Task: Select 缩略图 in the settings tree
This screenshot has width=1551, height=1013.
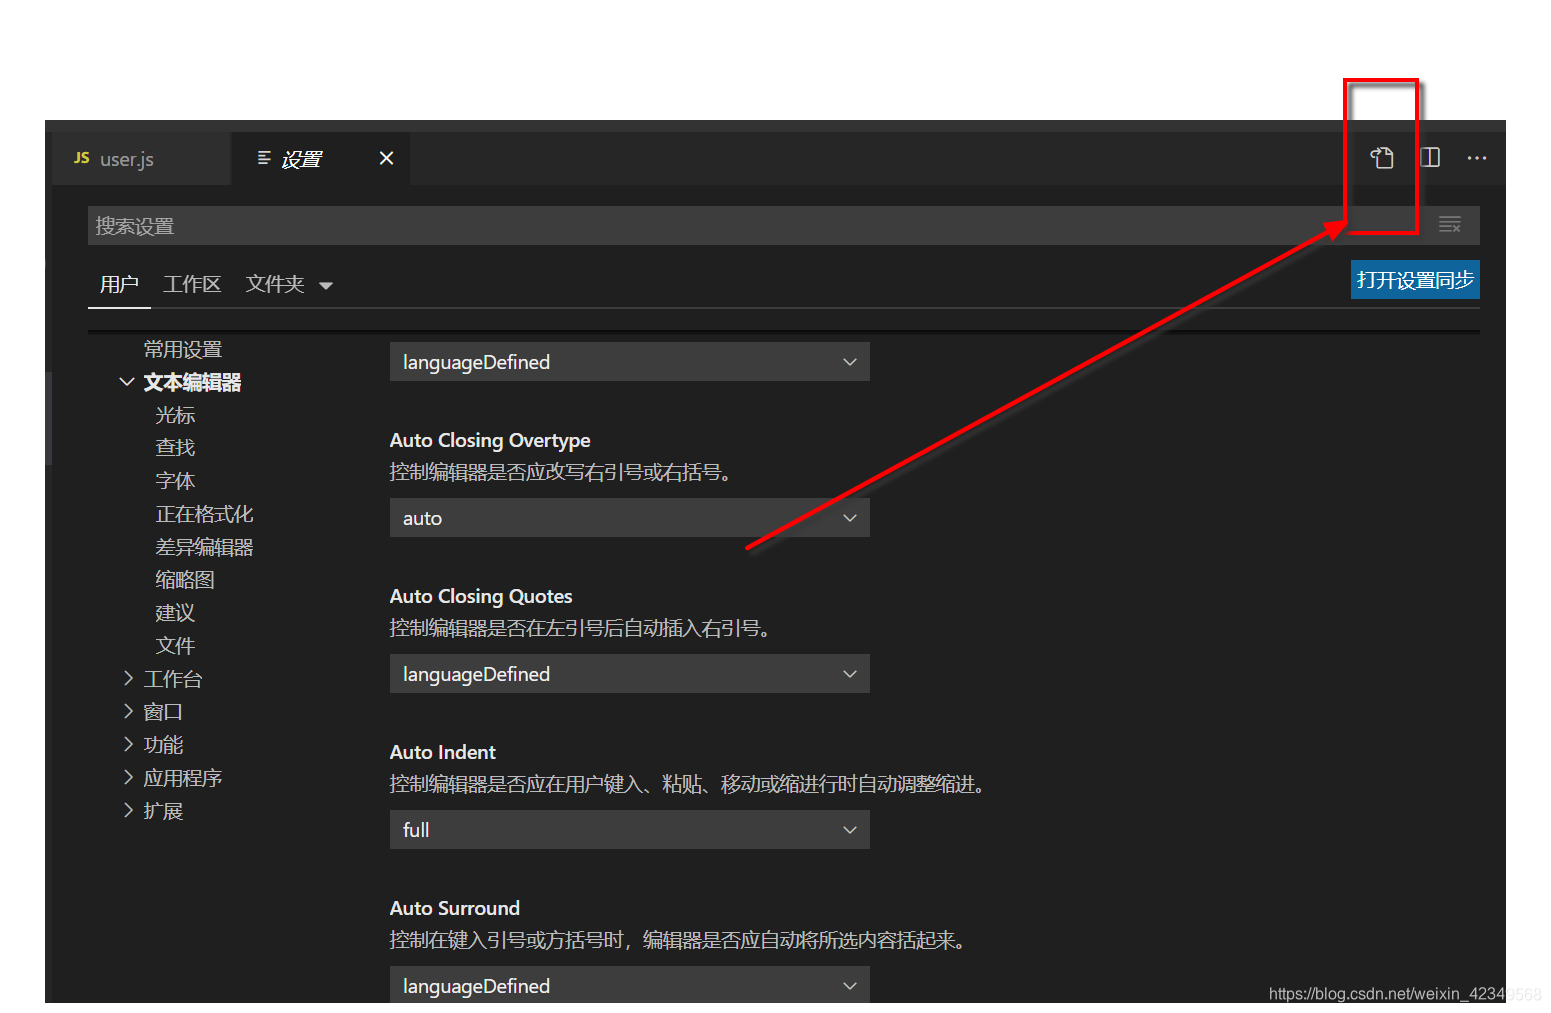Action: tap(185, 580)
